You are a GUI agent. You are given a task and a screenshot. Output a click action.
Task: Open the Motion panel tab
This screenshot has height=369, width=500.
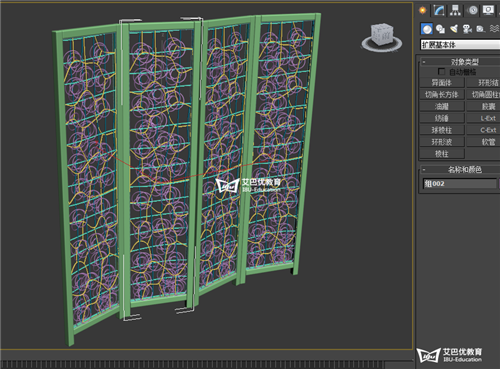pos(472,10)
